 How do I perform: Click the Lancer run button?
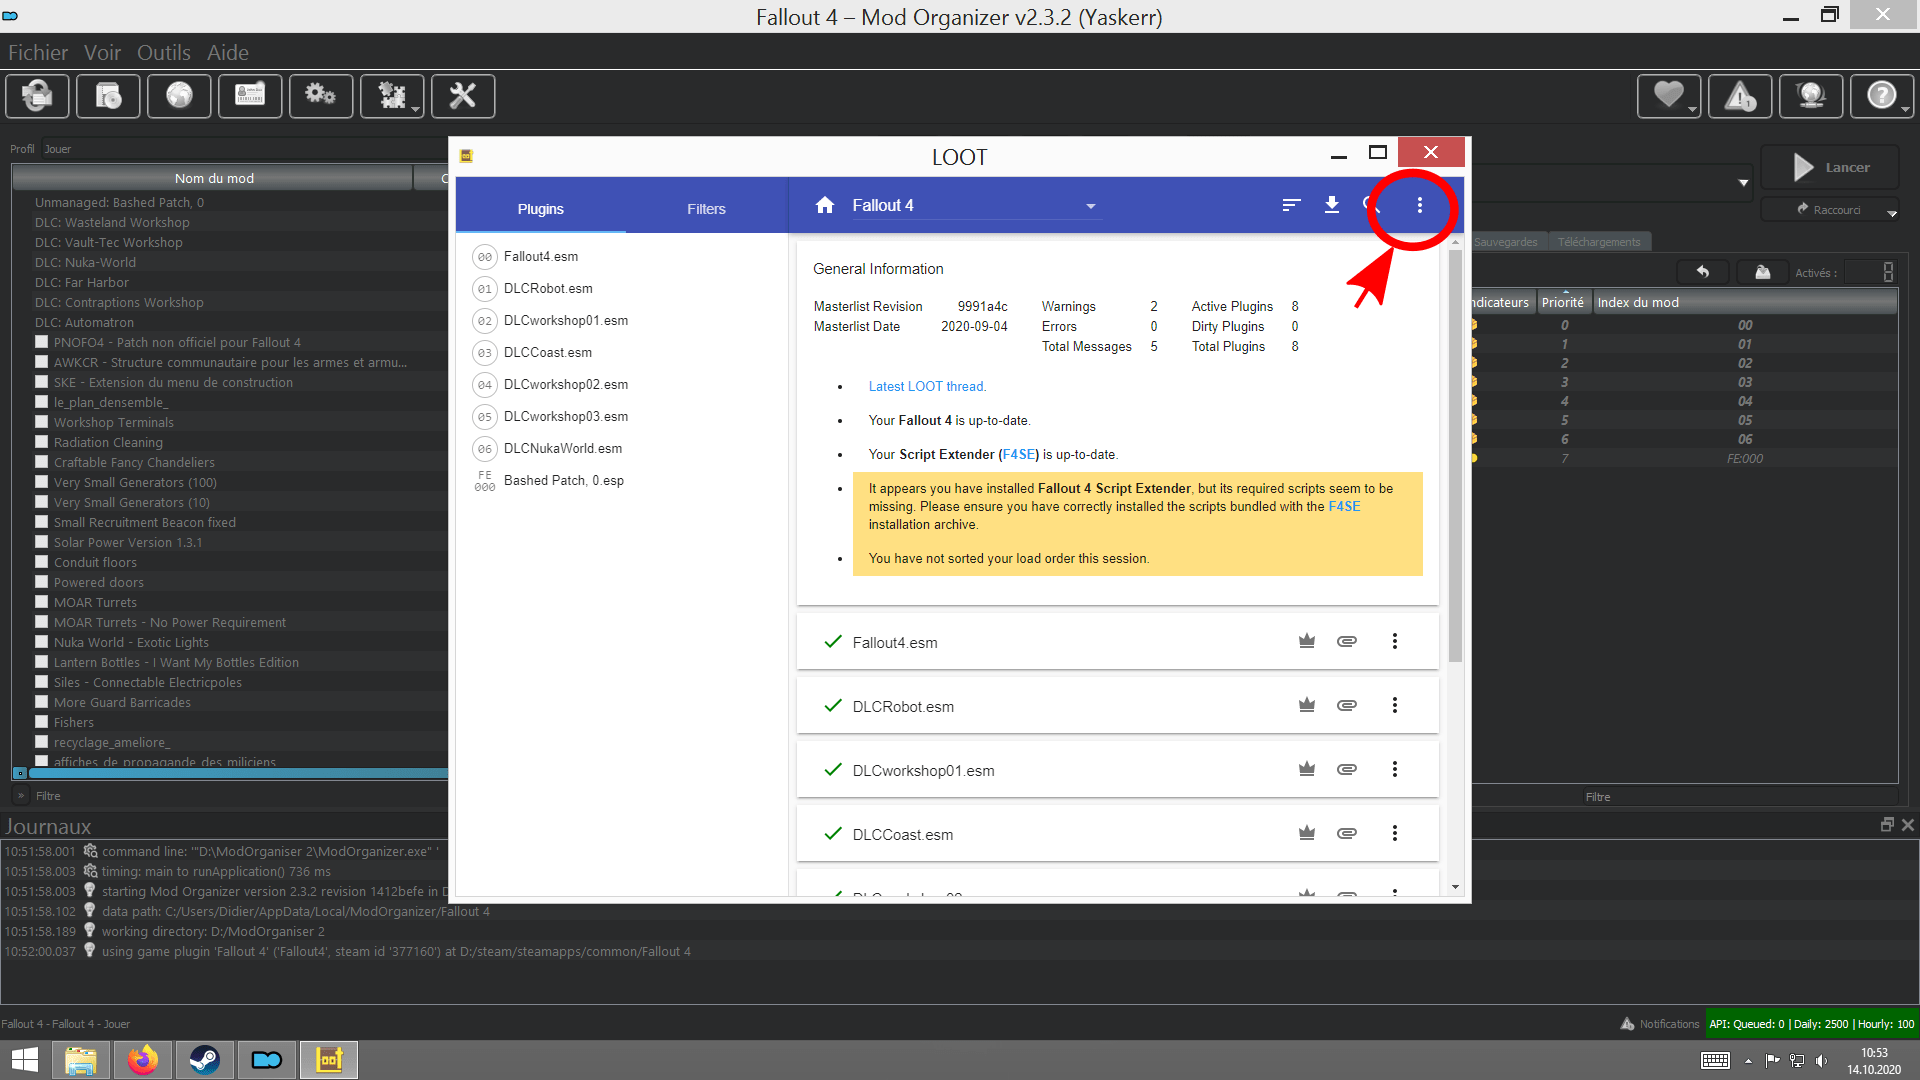[1830, 167]
